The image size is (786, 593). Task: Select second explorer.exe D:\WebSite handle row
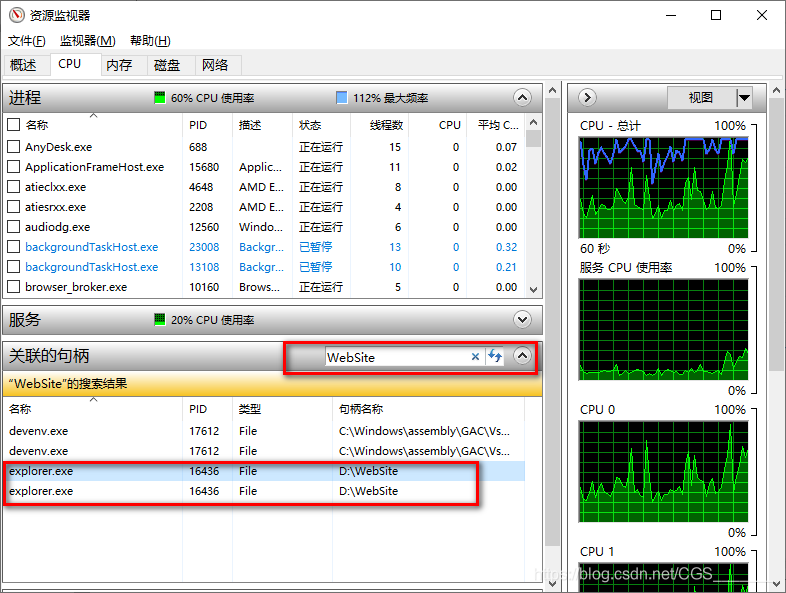pyautogui.click(x=264, y=491)
